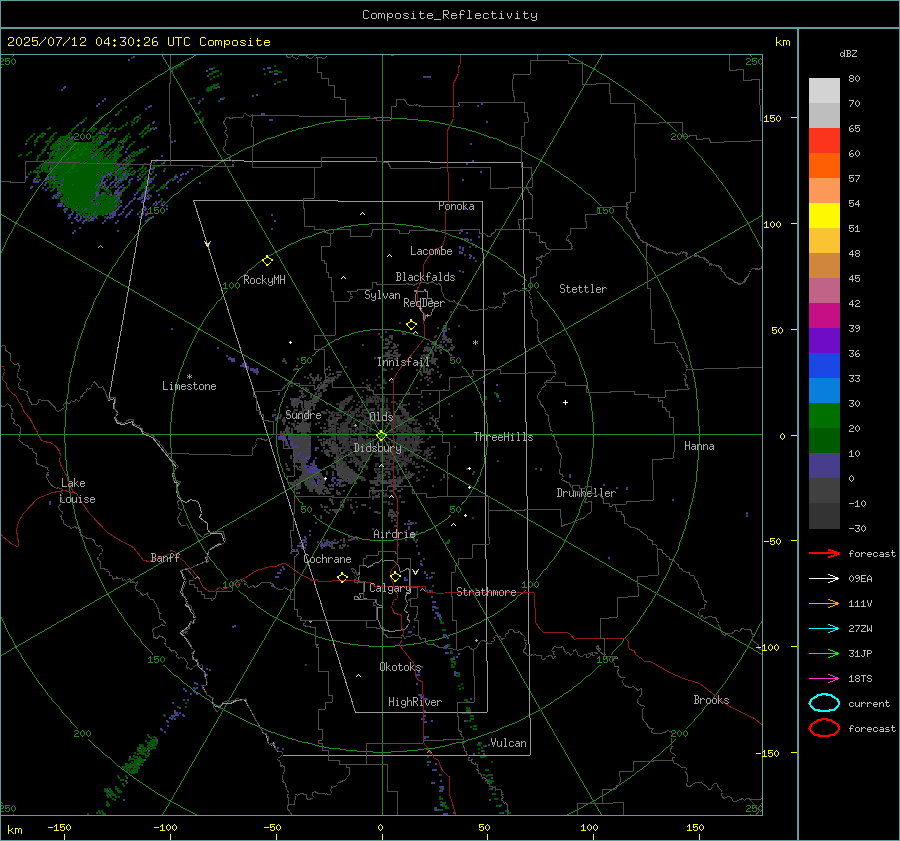Click yellow diamond marker above Calgary label
Viewport: 900px width, 841px height.
[x=395, y=576]
